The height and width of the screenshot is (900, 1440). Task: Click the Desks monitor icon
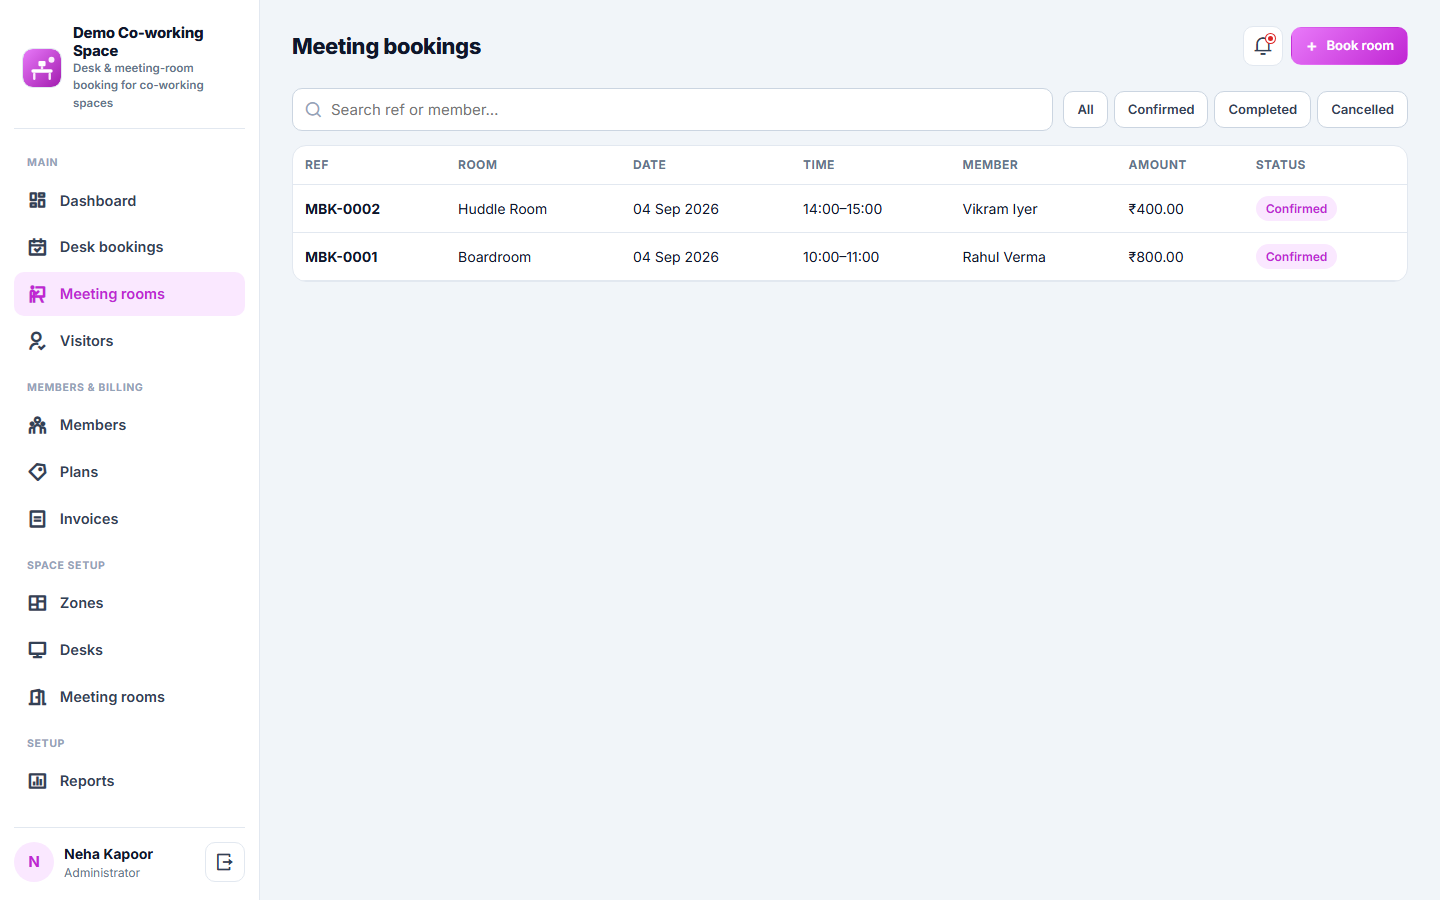pos(38,650)
